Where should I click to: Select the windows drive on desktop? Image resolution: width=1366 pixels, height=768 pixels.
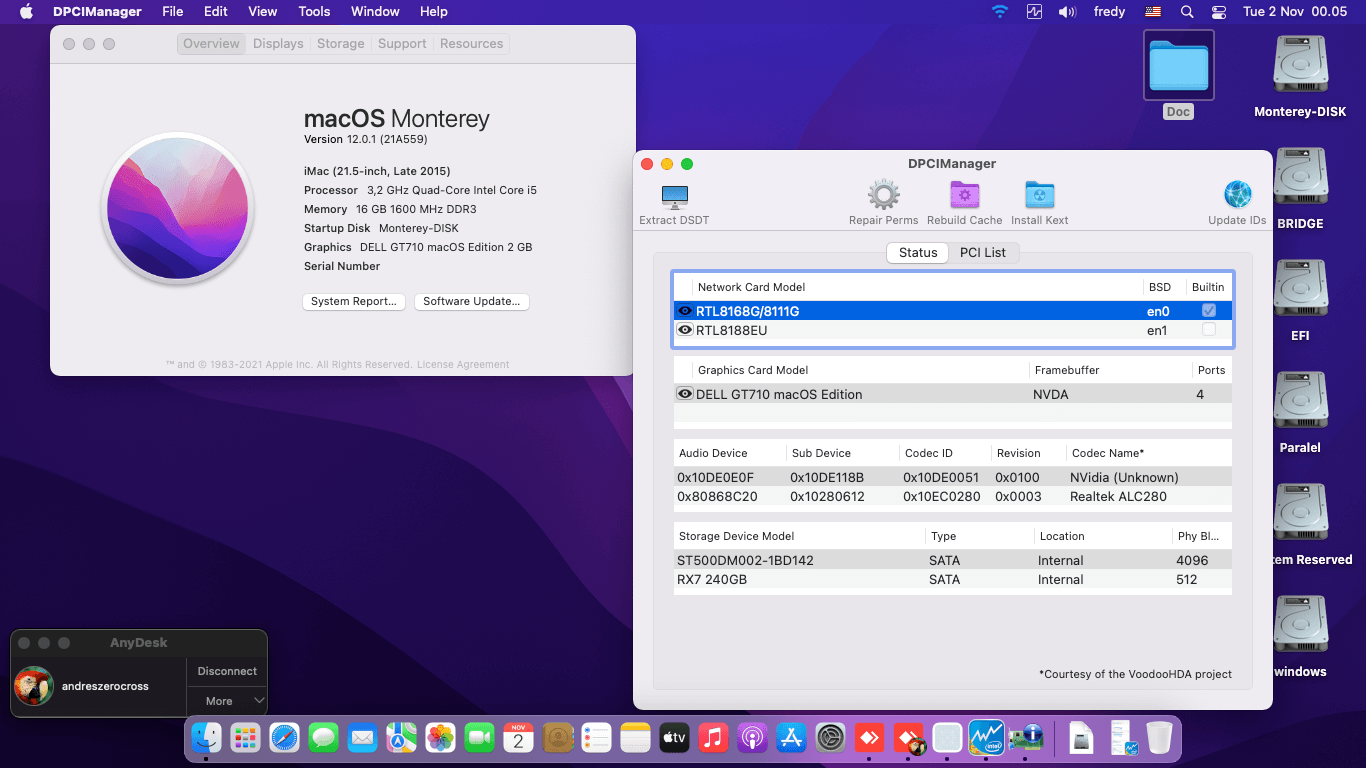pyautogui.click(x=1300, y=625)
